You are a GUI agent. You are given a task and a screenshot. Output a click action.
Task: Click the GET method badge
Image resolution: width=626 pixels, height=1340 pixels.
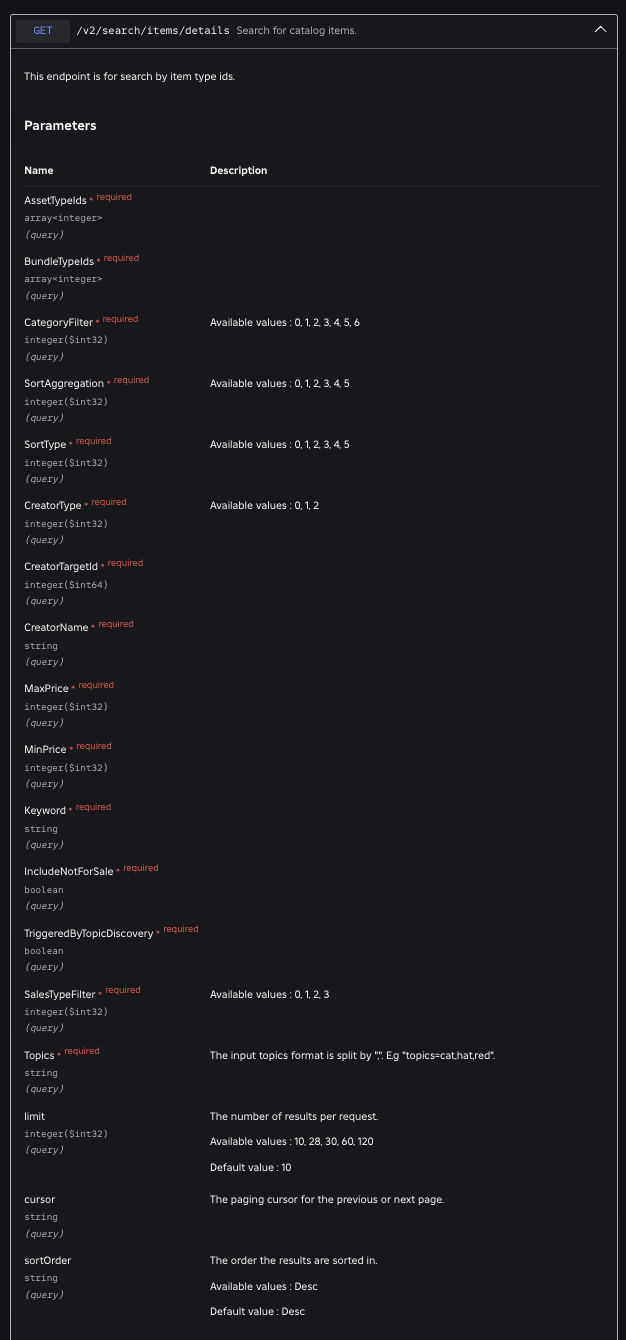(x=41, y=31)
